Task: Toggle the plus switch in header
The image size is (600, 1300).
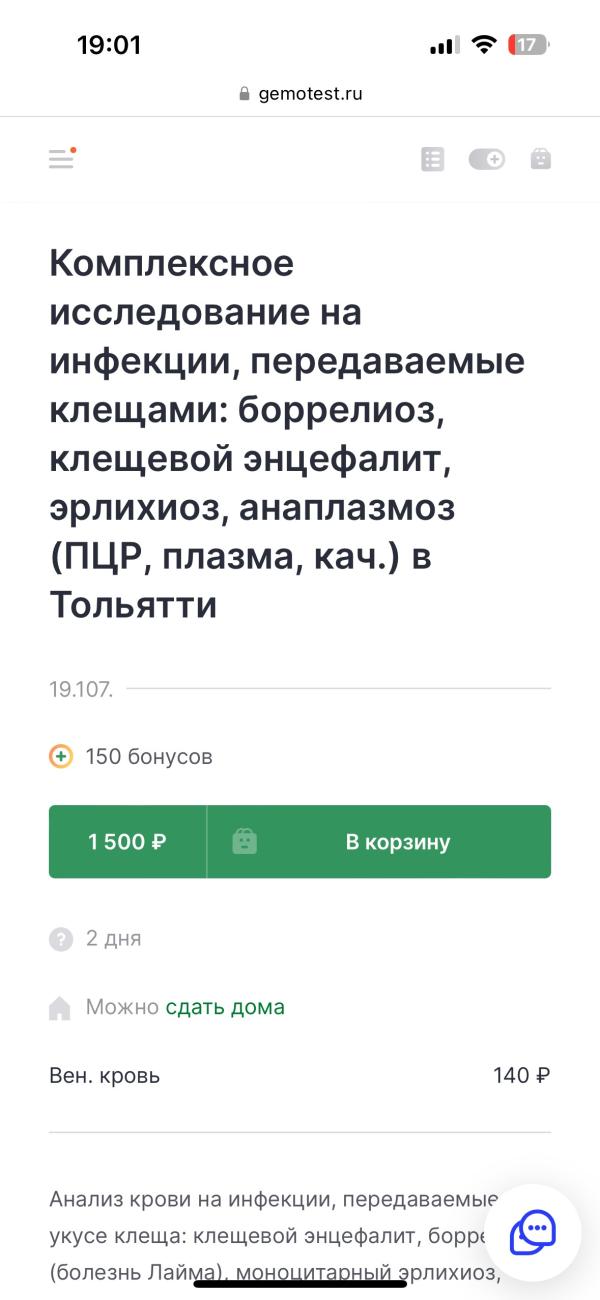Action: pyautogui.click(x=487, y=159)
